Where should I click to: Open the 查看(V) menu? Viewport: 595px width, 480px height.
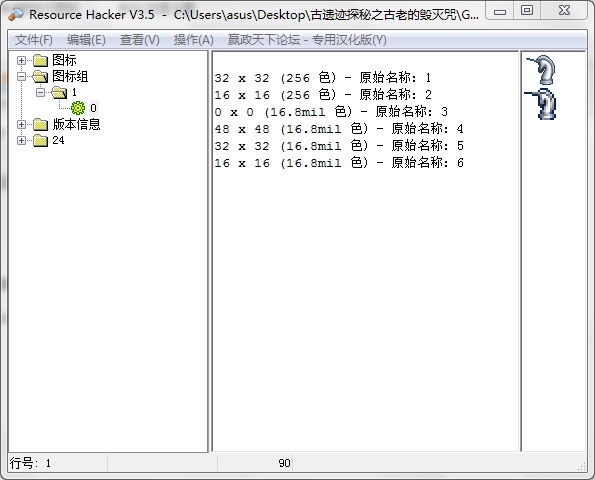[x=140, y=40]
